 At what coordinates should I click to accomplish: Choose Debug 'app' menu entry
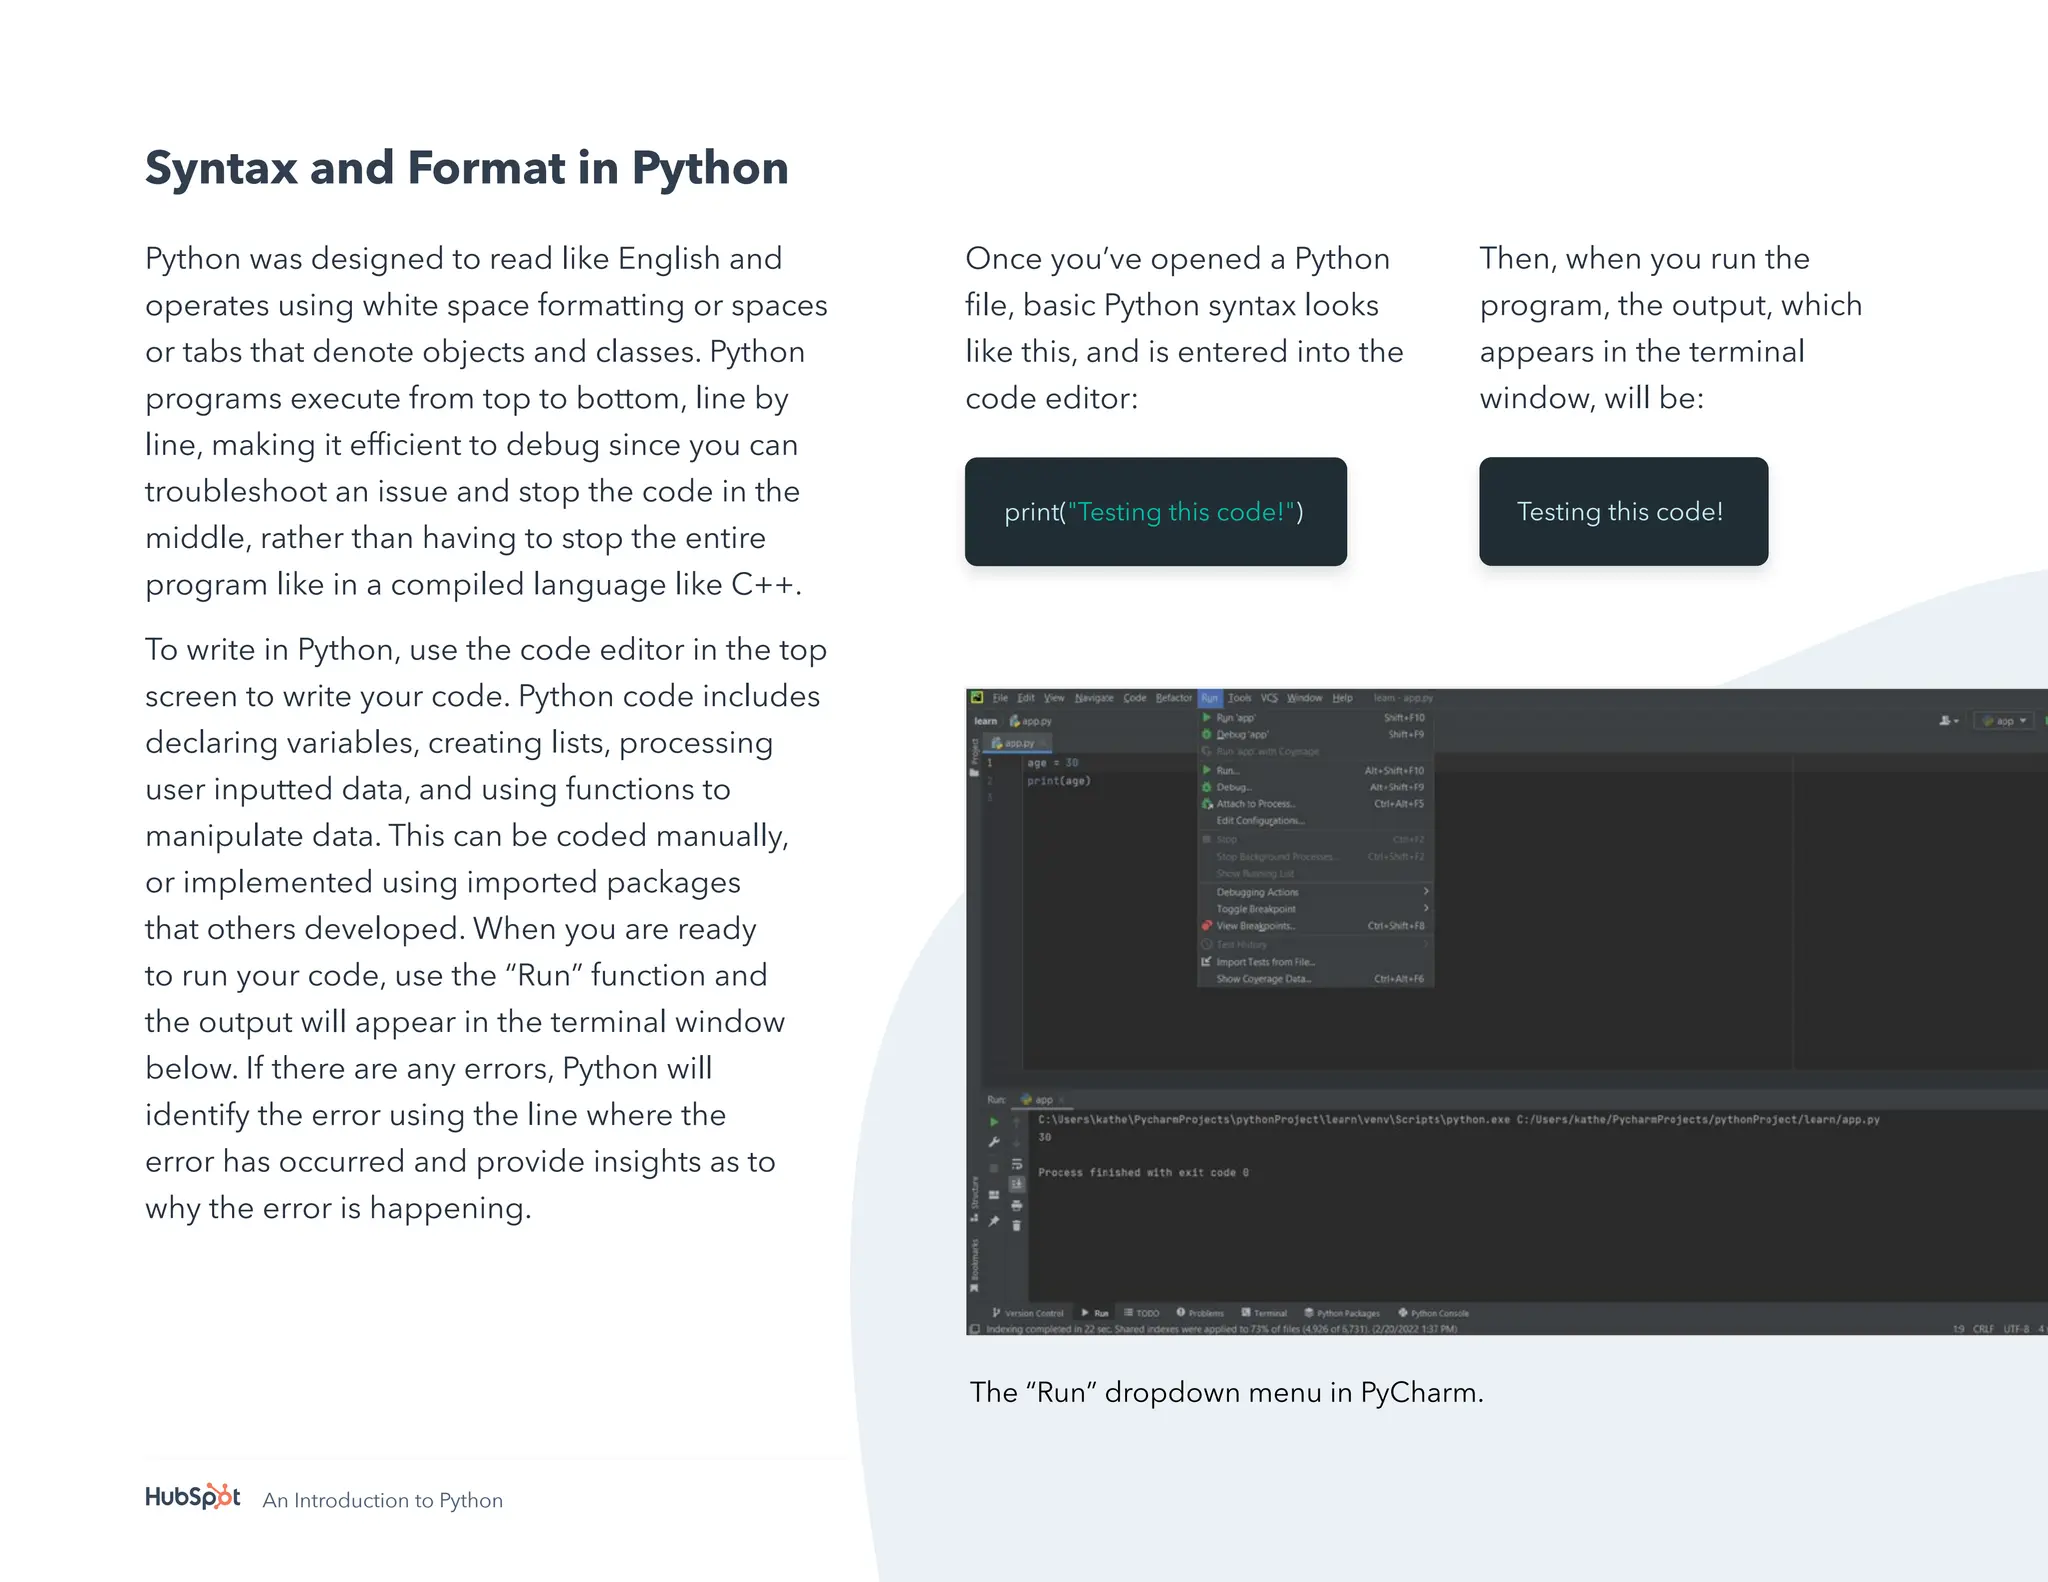1316,735
